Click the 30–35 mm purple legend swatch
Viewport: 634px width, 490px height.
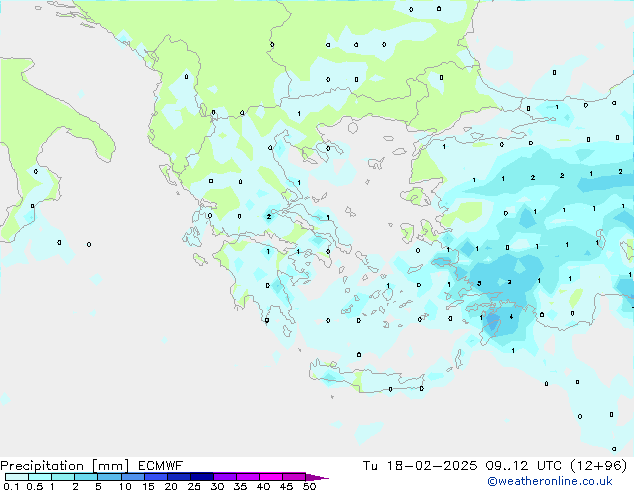pyautogui.click(x=225, y=477)
